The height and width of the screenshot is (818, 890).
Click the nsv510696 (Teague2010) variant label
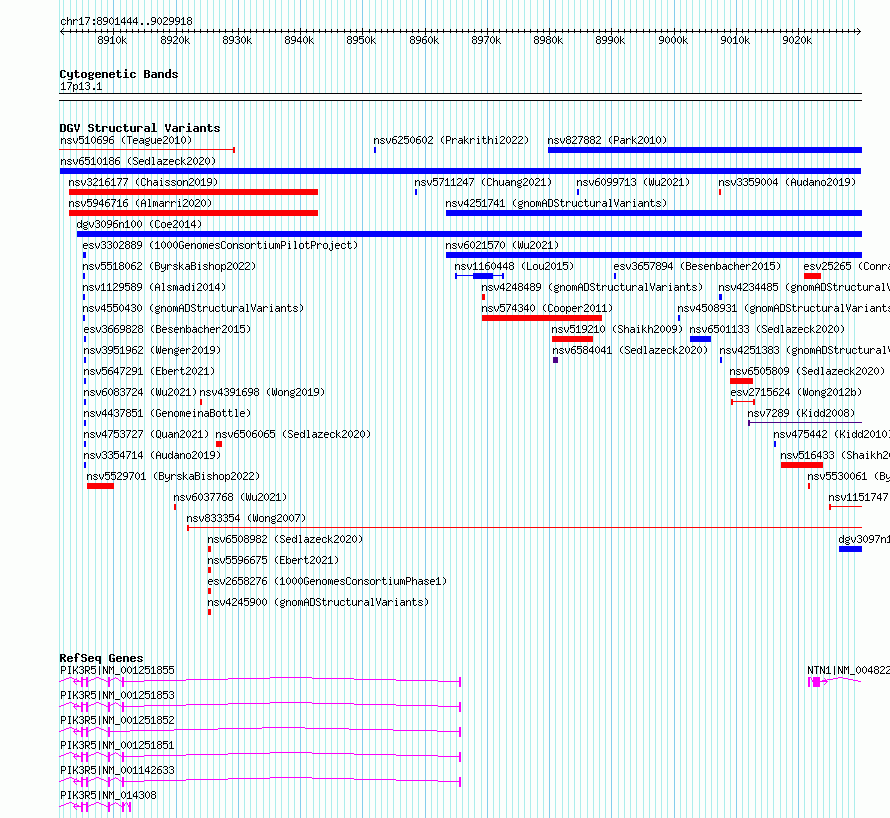point(126,140)
